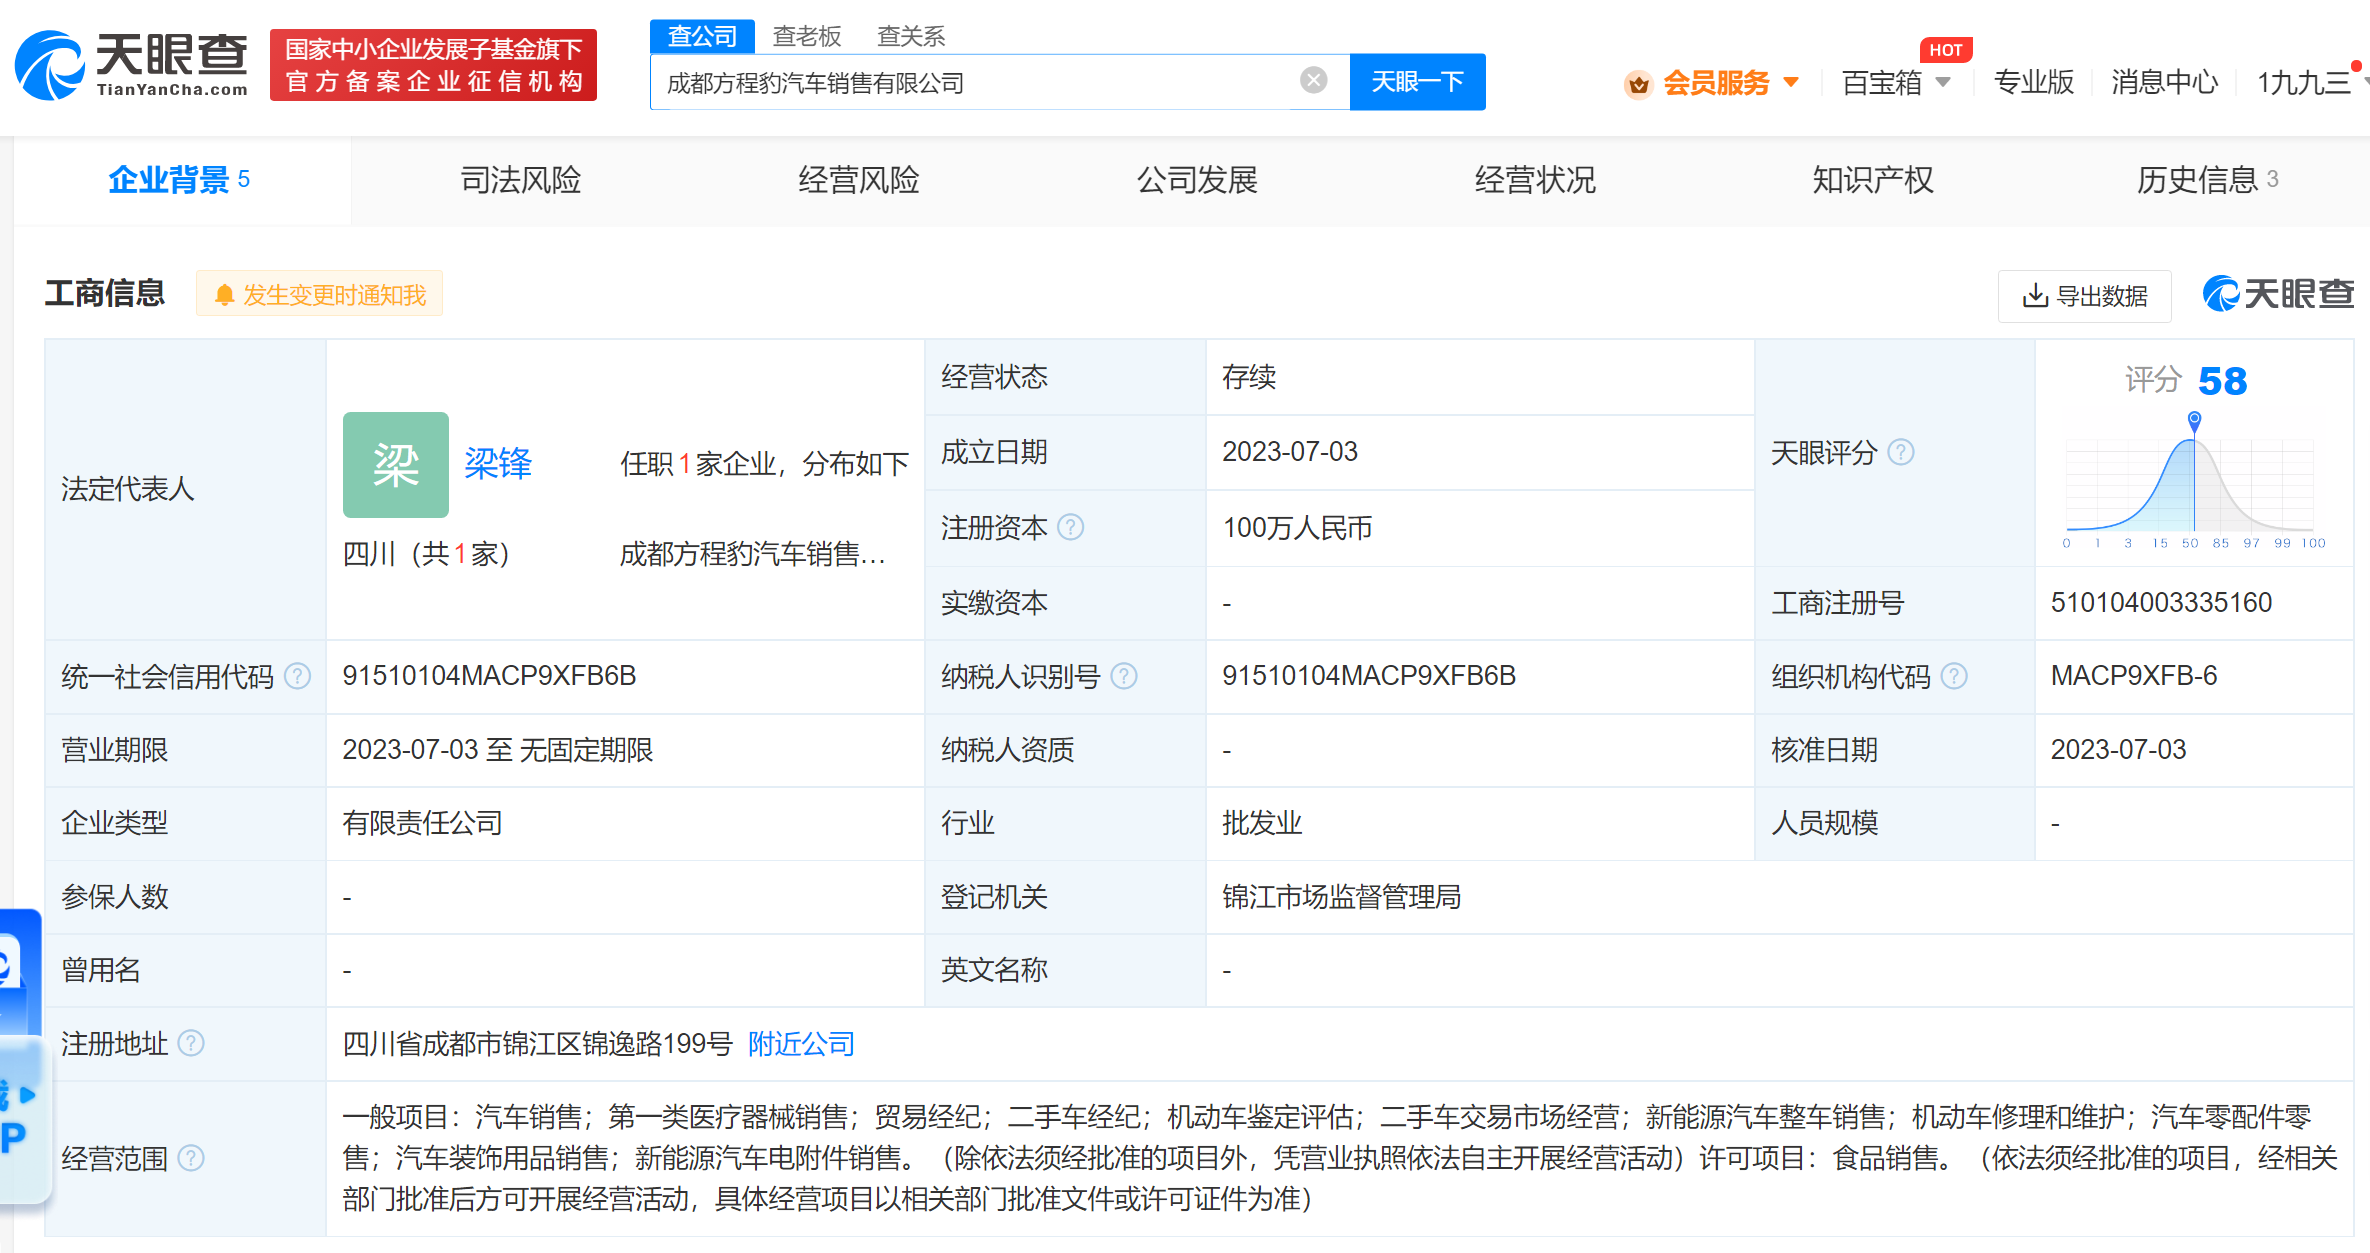Open the help icon next to 组织机构代码

(x=1954, y=677)
